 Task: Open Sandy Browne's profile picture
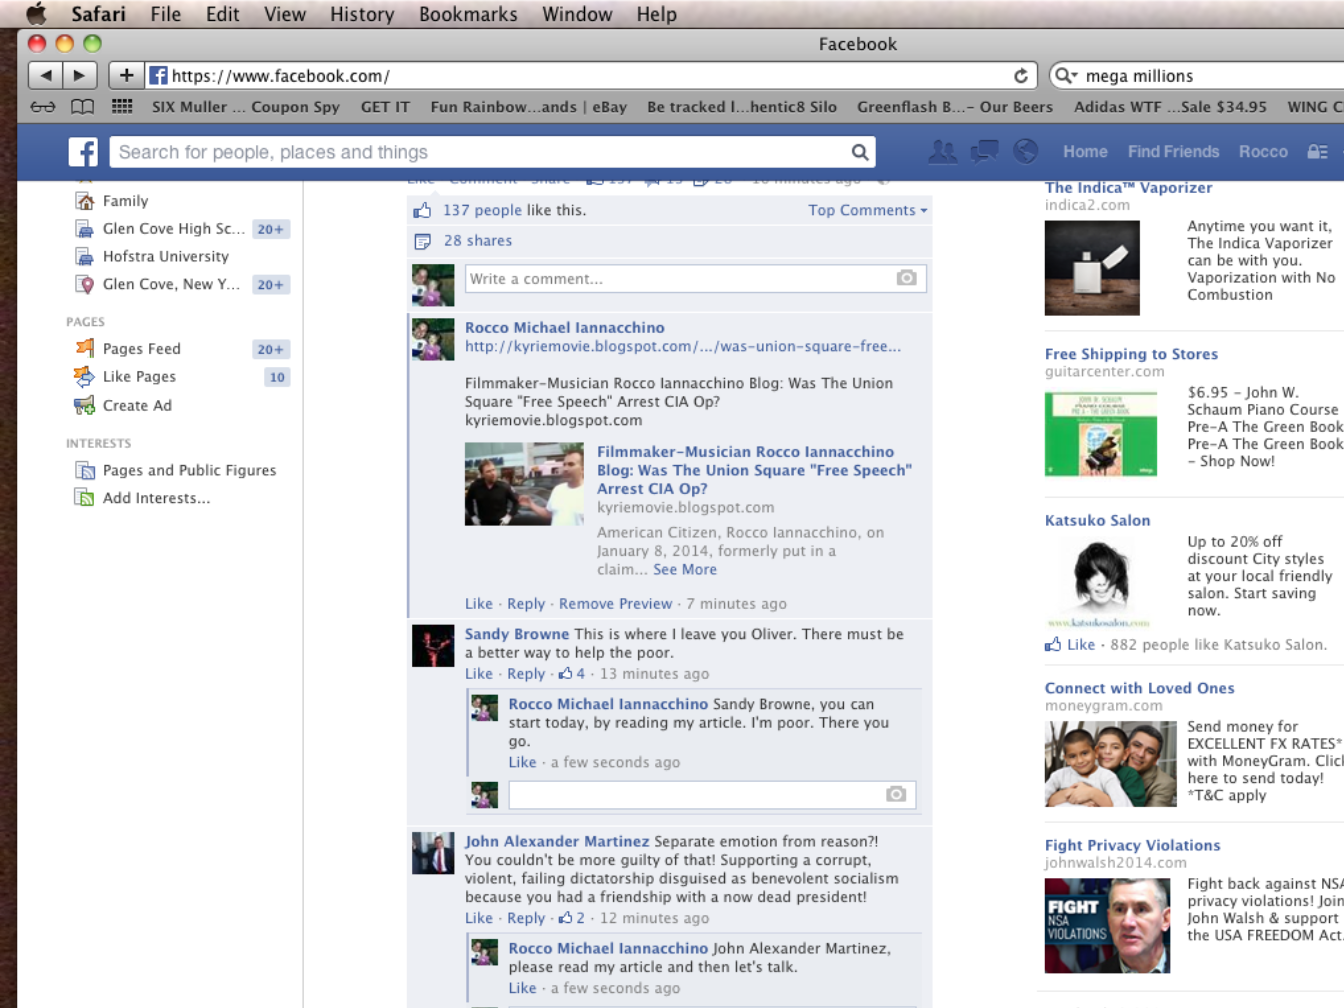pyautogui.click(x=433, y=646)
